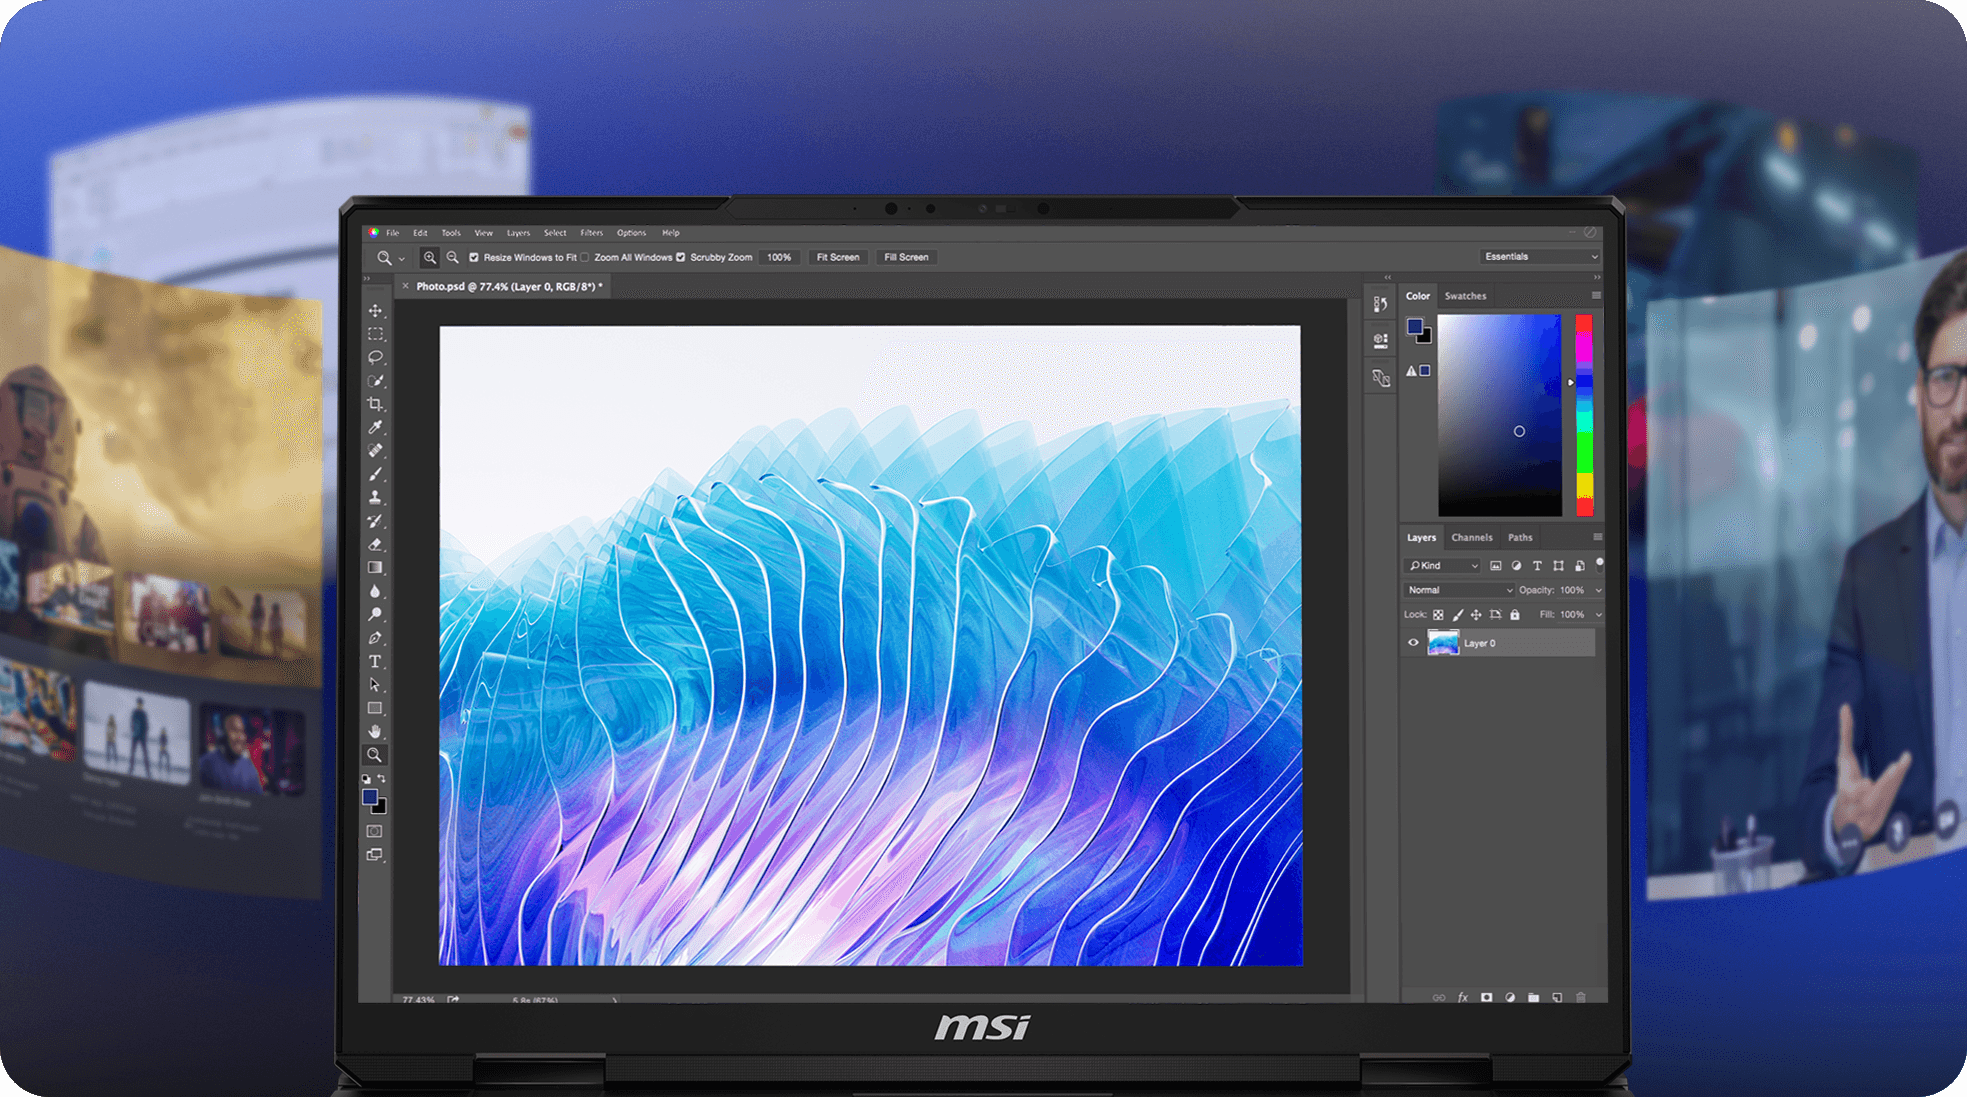Select the Zoom tool

[375, 755]
